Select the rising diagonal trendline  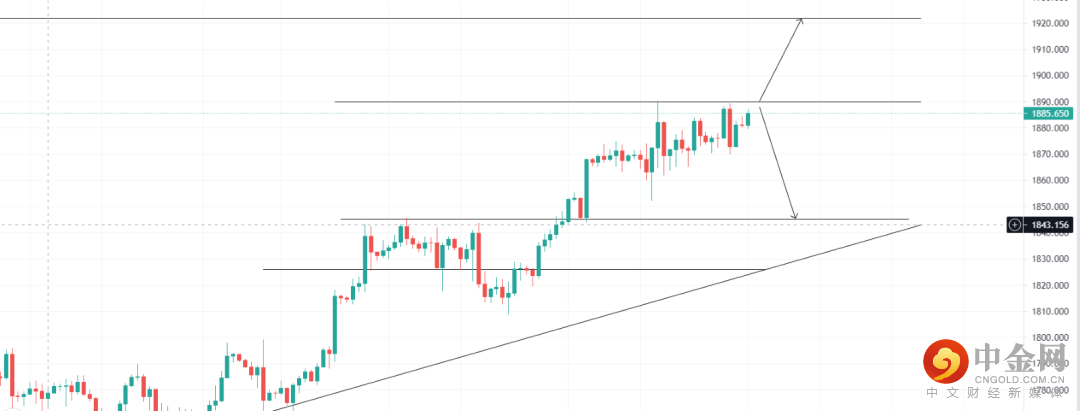(x=600, y=318)
